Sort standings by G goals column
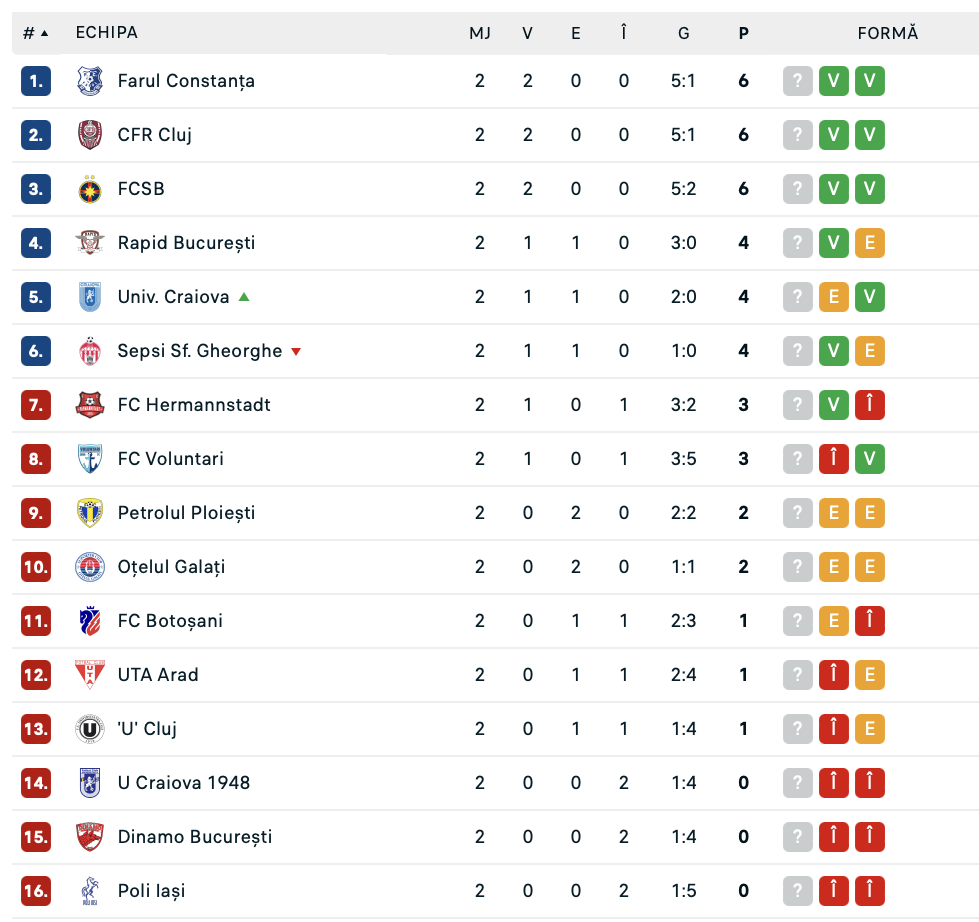The height and width of the screenshot is (922, 979). pos(683,33)
